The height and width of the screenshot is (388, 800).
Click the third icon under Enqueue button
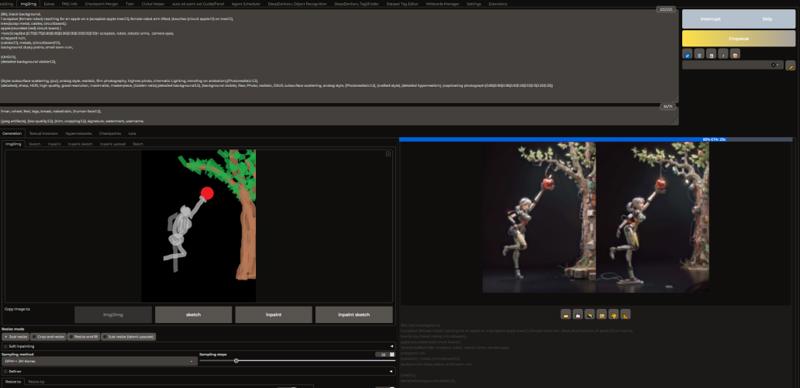[x=711, y=54]
